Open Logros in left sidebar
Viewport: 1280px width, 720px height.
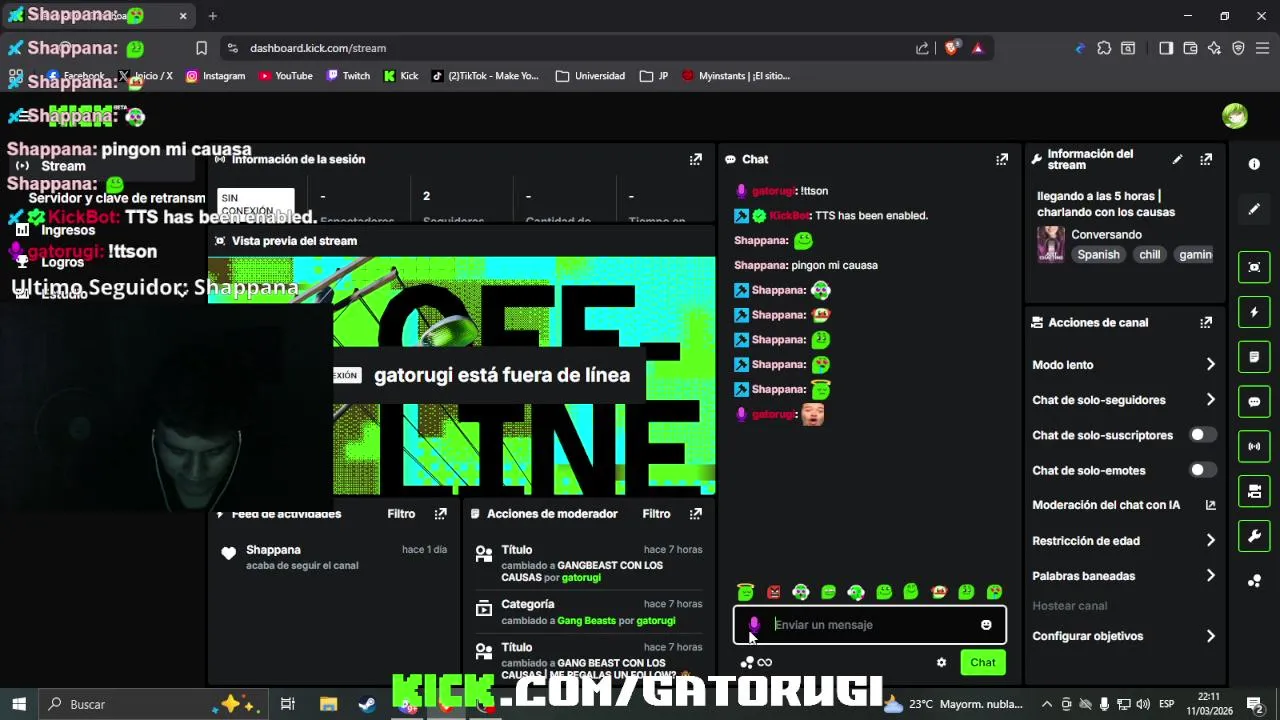click(63, 262)
